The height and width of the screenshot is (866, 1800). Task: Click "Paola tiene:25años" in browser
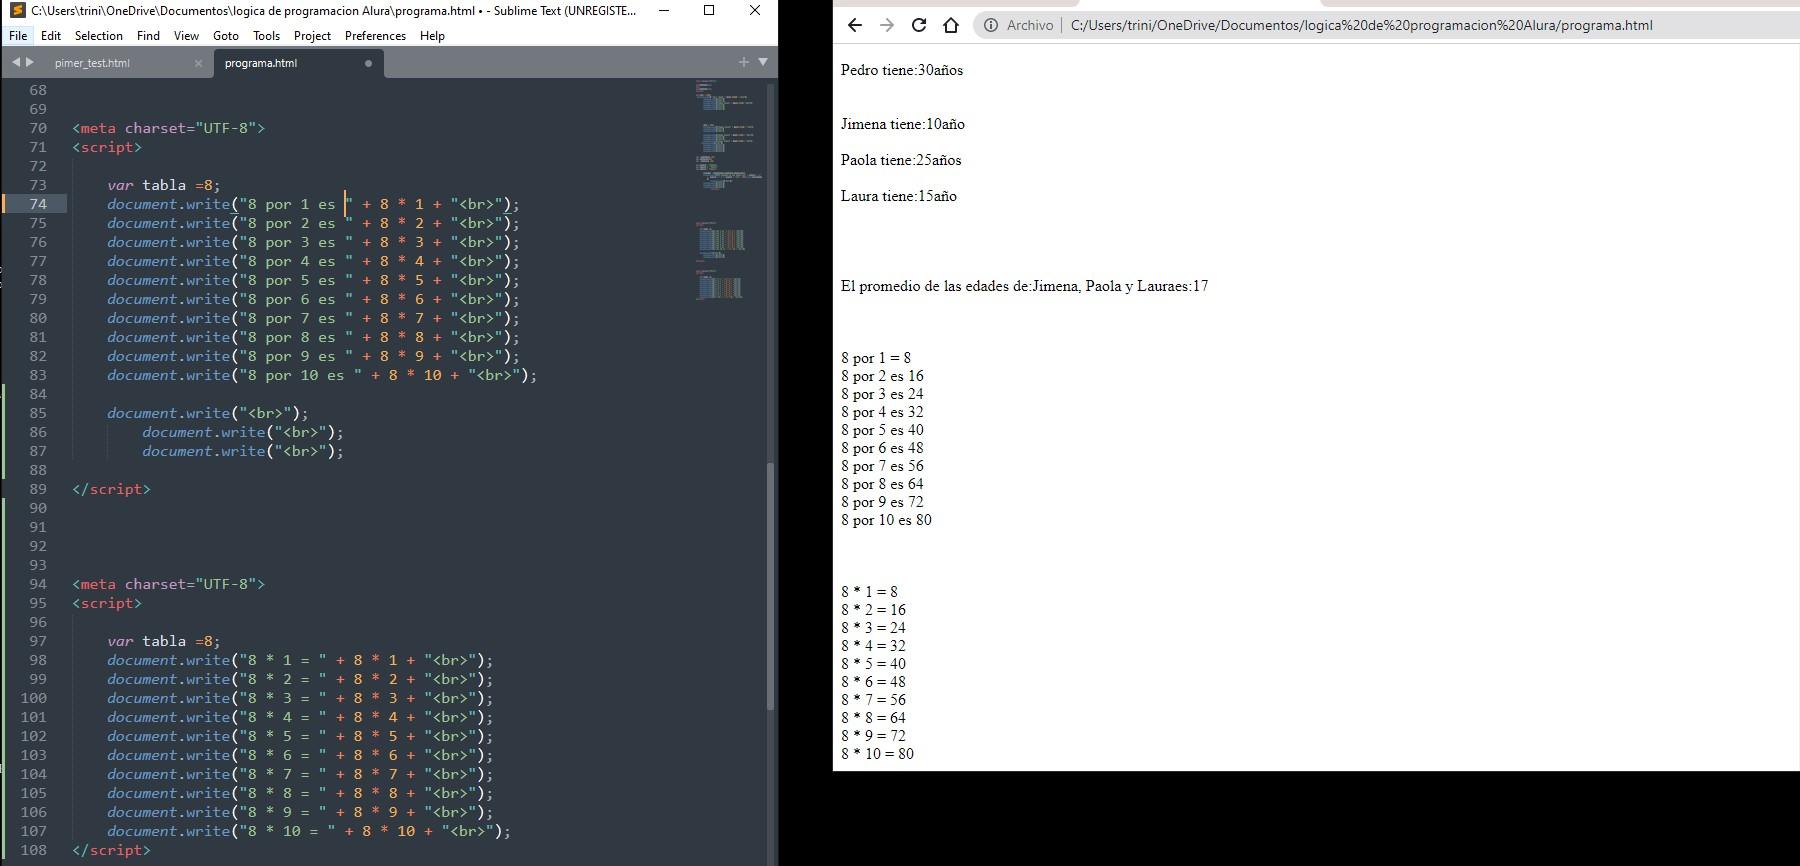click(x=901, y=160)
